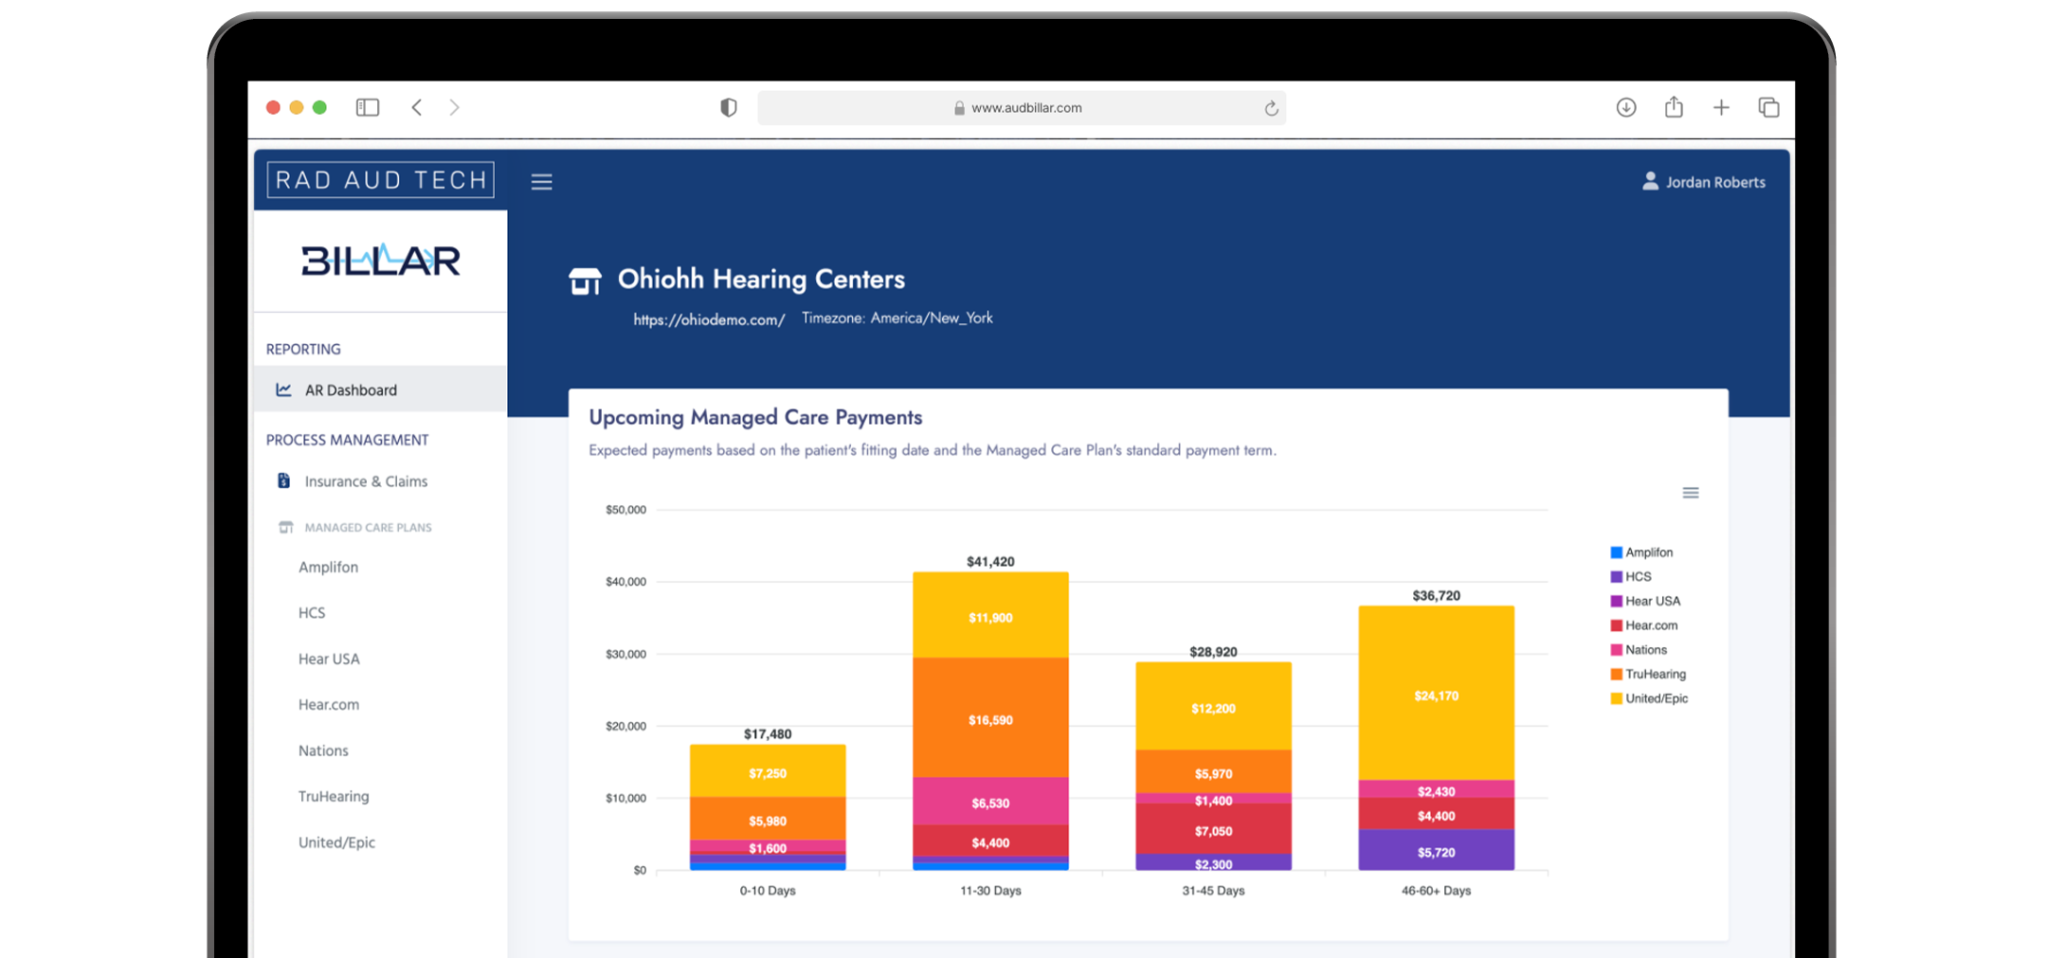Screen dimensions: 2048x958
Task: Toggle TruHearing series in chart legend
Action: tap(1655, 674)
